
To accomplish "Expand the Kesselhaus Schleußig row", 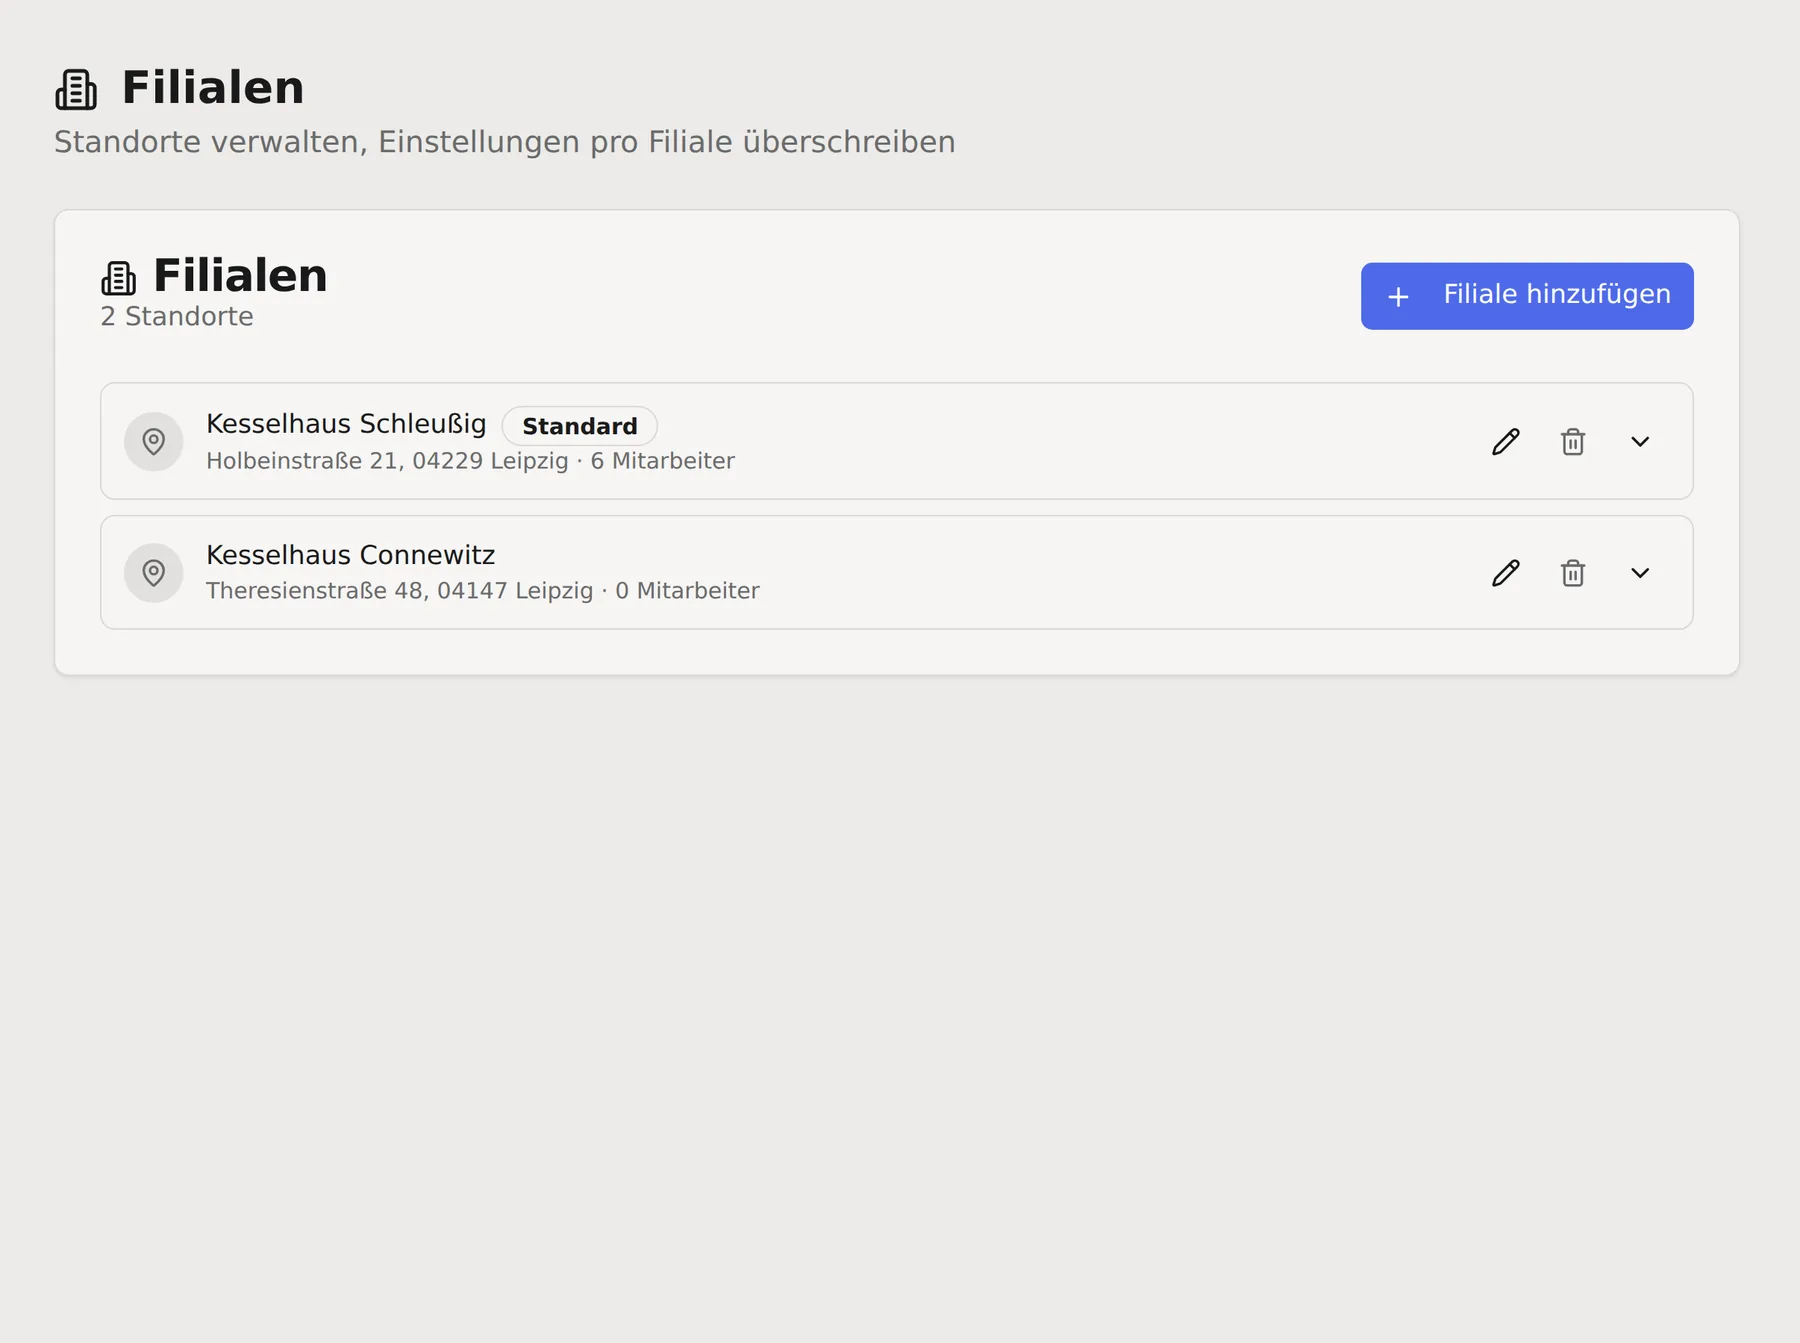I will [x=1640, y=442].
